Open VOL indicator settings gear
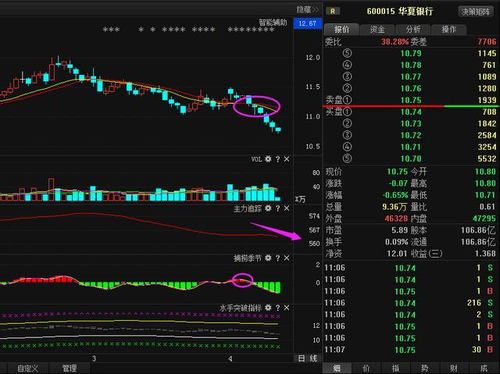This screenshot has height=374, width=500. pos(268,159)
